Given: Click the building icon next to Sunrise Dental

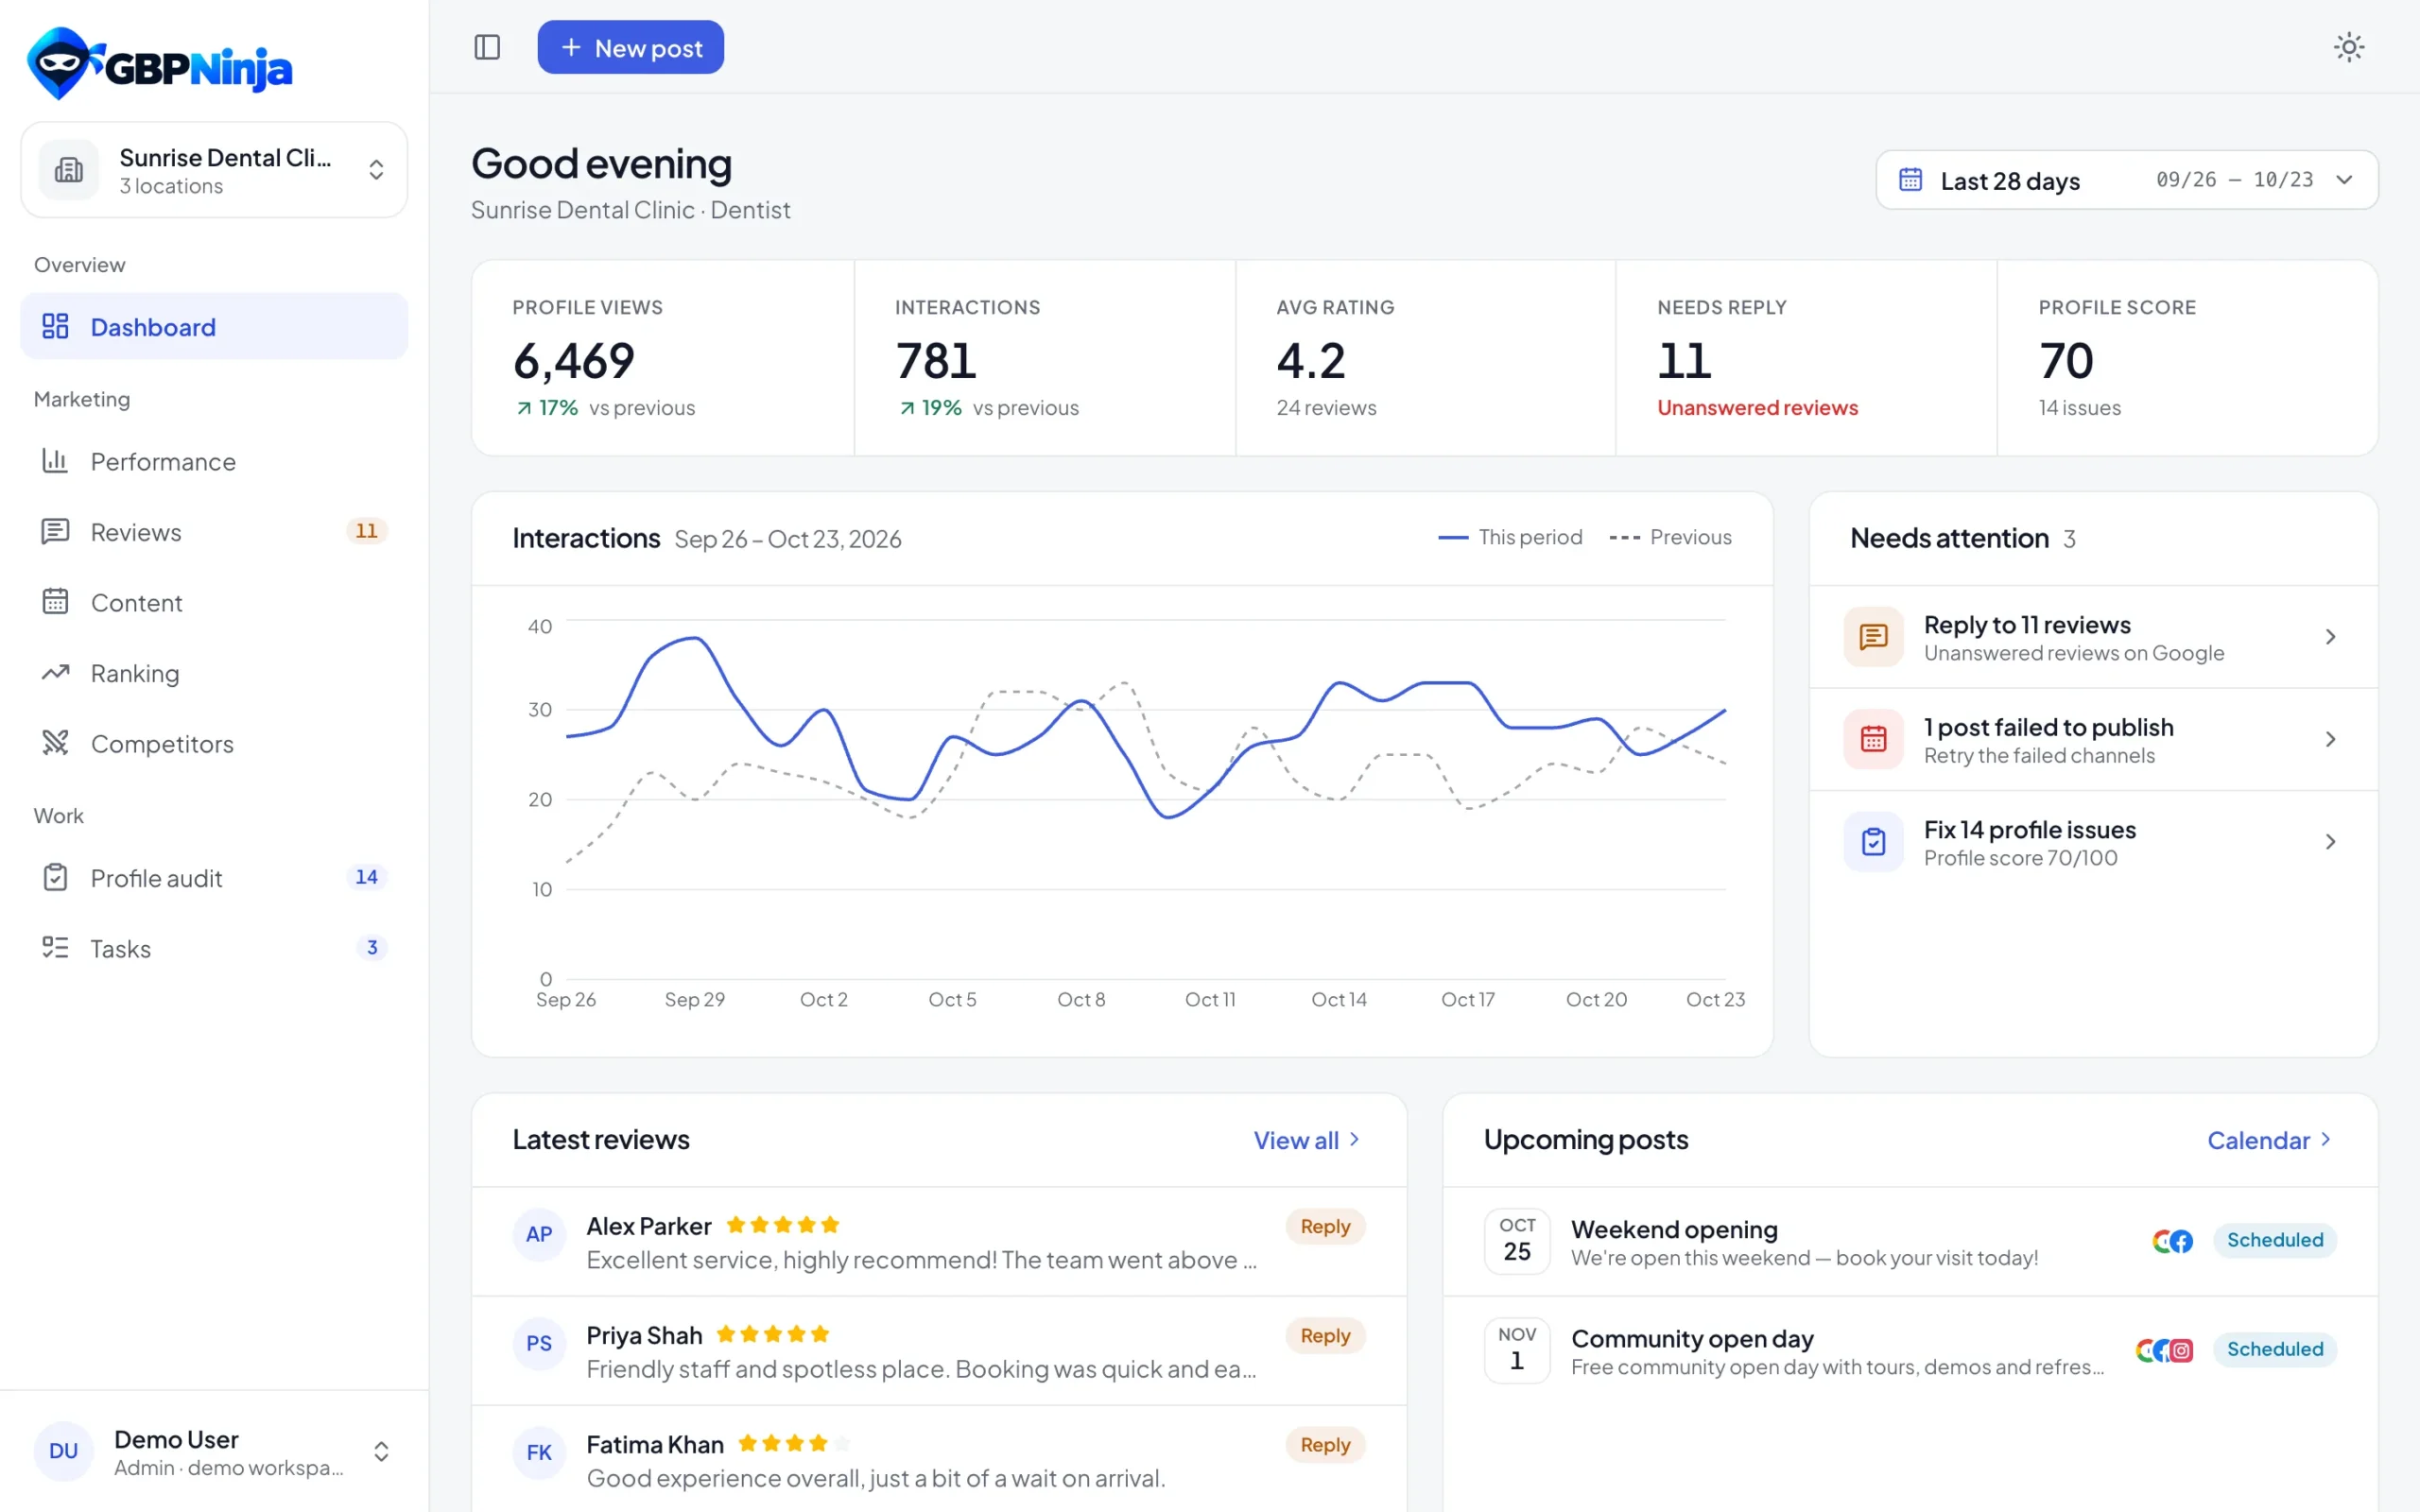Looking at the screenshot, I should pyautogui.click(x=68, y=170).
